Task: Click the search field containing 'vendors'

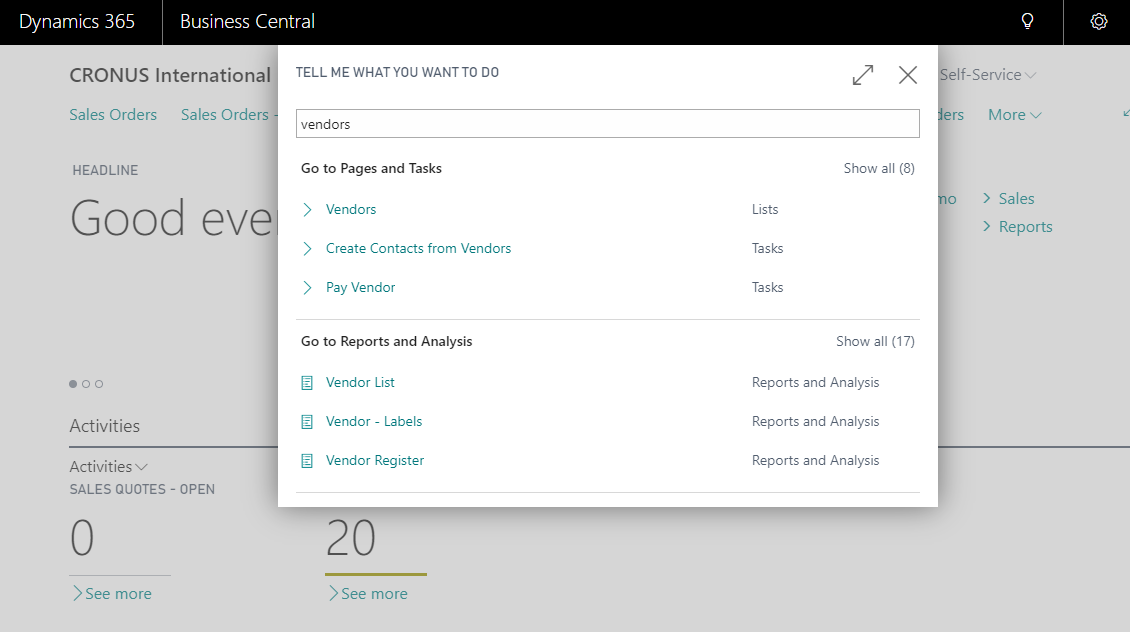Action: [x=608, y=124]
